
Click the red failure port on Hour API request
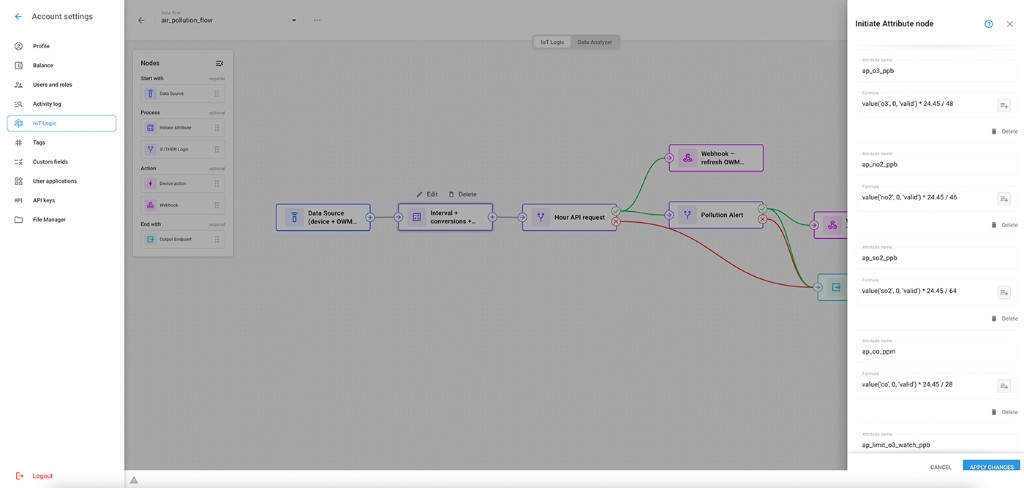[x=616, y=222]
